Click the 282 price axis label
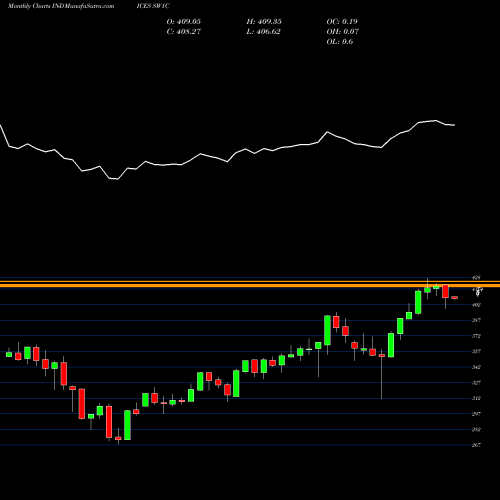500x500 pixels. coord(477,430)
